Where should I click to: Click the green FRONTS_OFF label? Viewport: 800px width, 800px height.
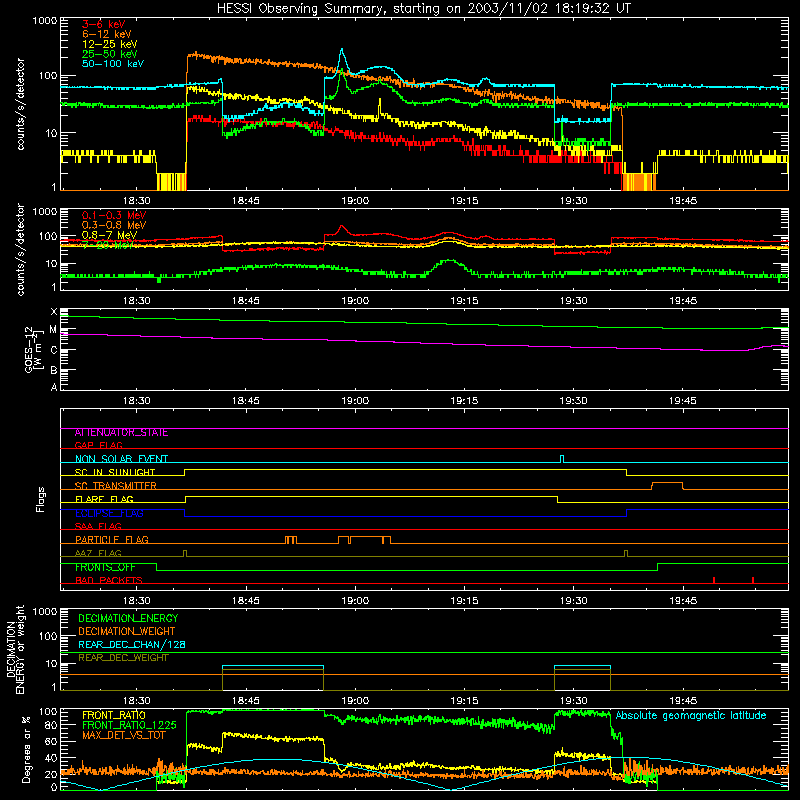click(105, 567)
